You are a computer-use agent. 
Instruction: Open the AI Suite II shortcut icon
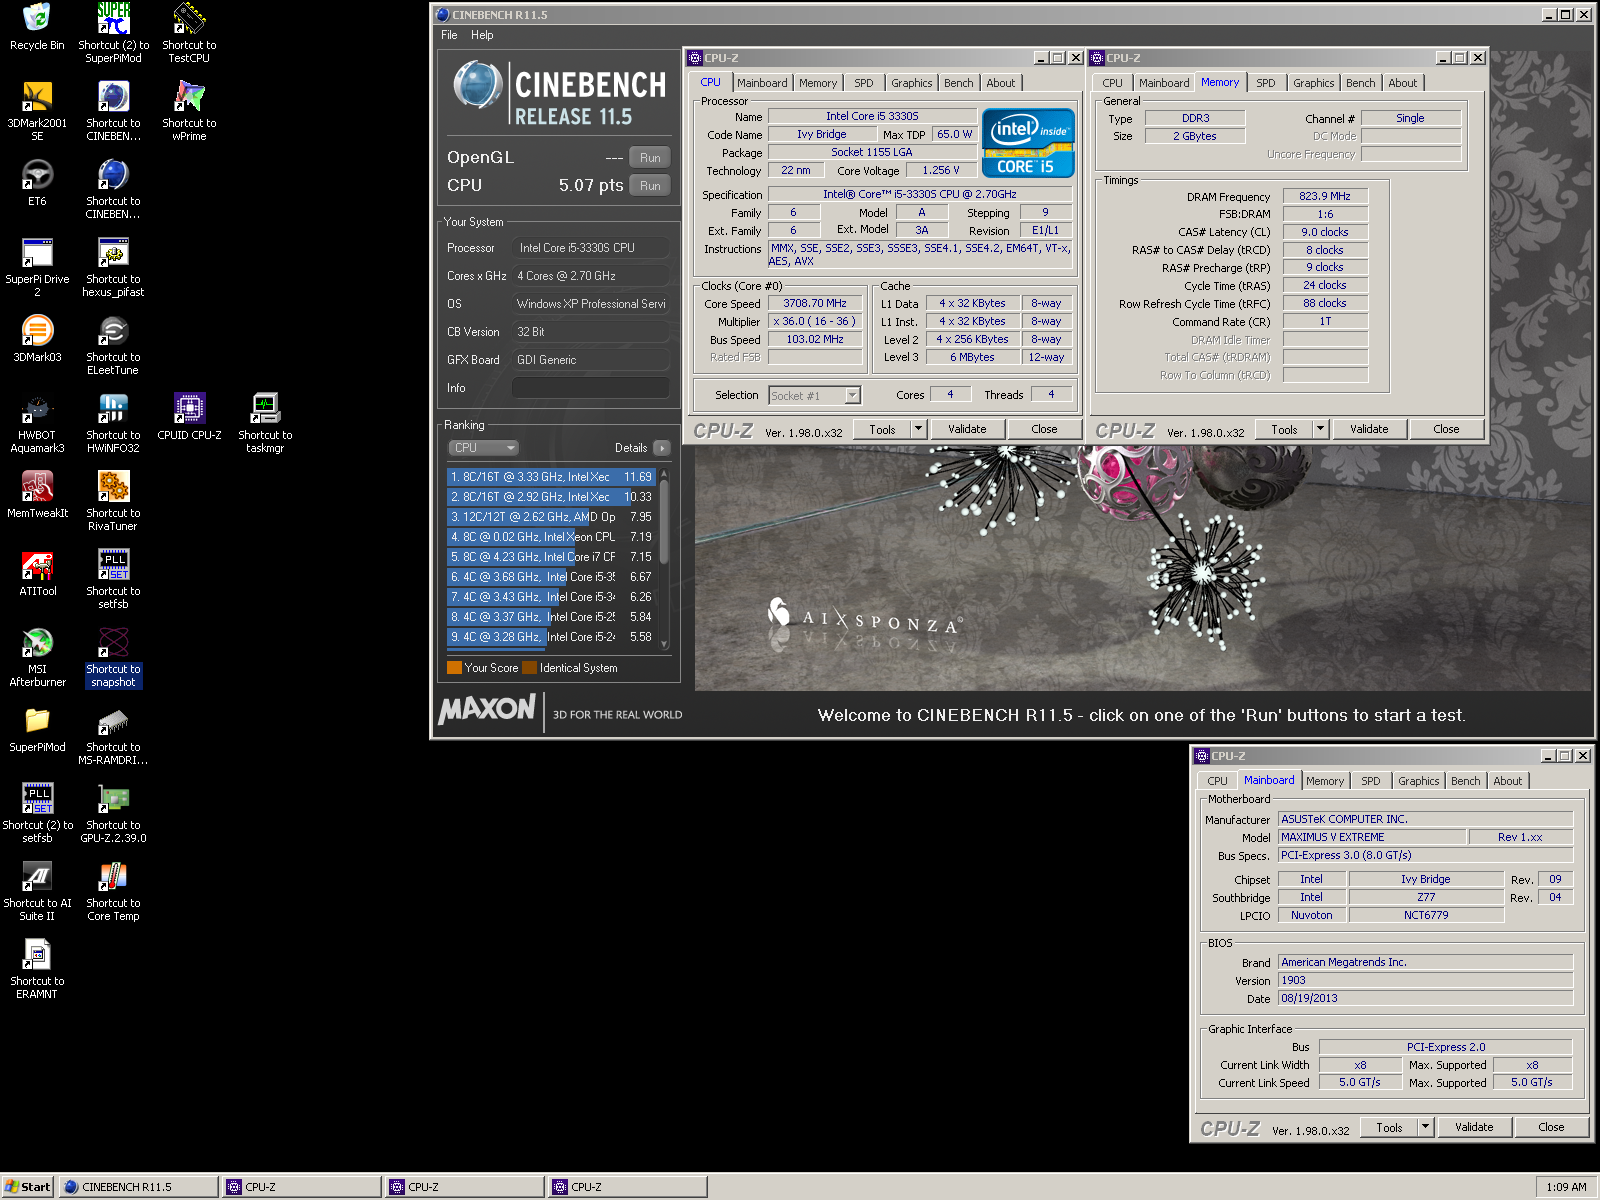pyautogui.click(x=37, y=891)
